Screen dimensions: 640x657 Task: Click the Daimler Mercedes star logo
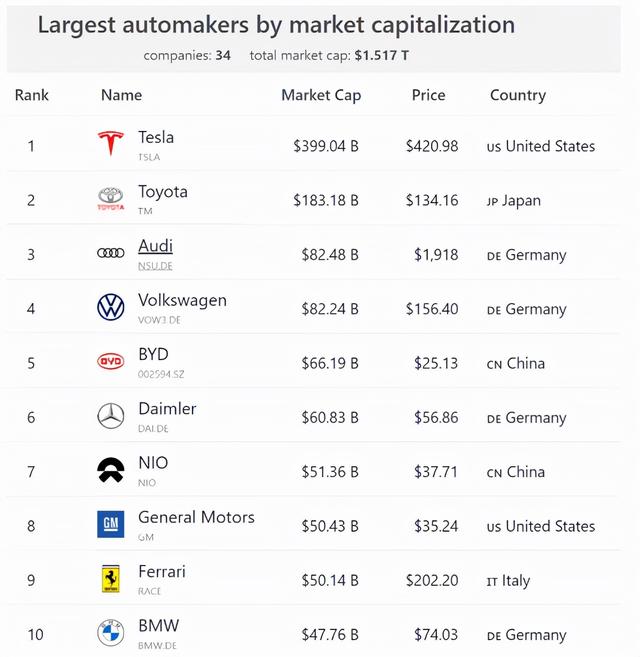110,416
